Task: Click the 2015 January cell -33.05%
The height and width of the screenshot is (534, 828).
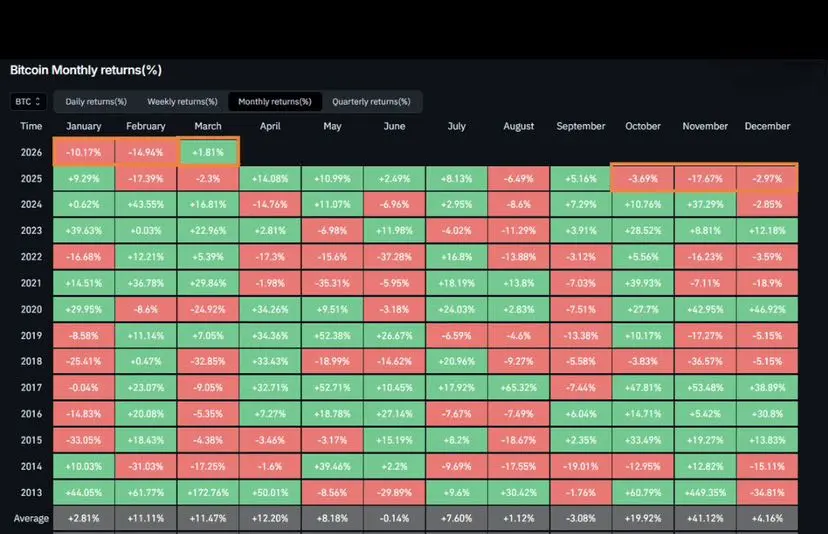Action: (x=84, y=440)
